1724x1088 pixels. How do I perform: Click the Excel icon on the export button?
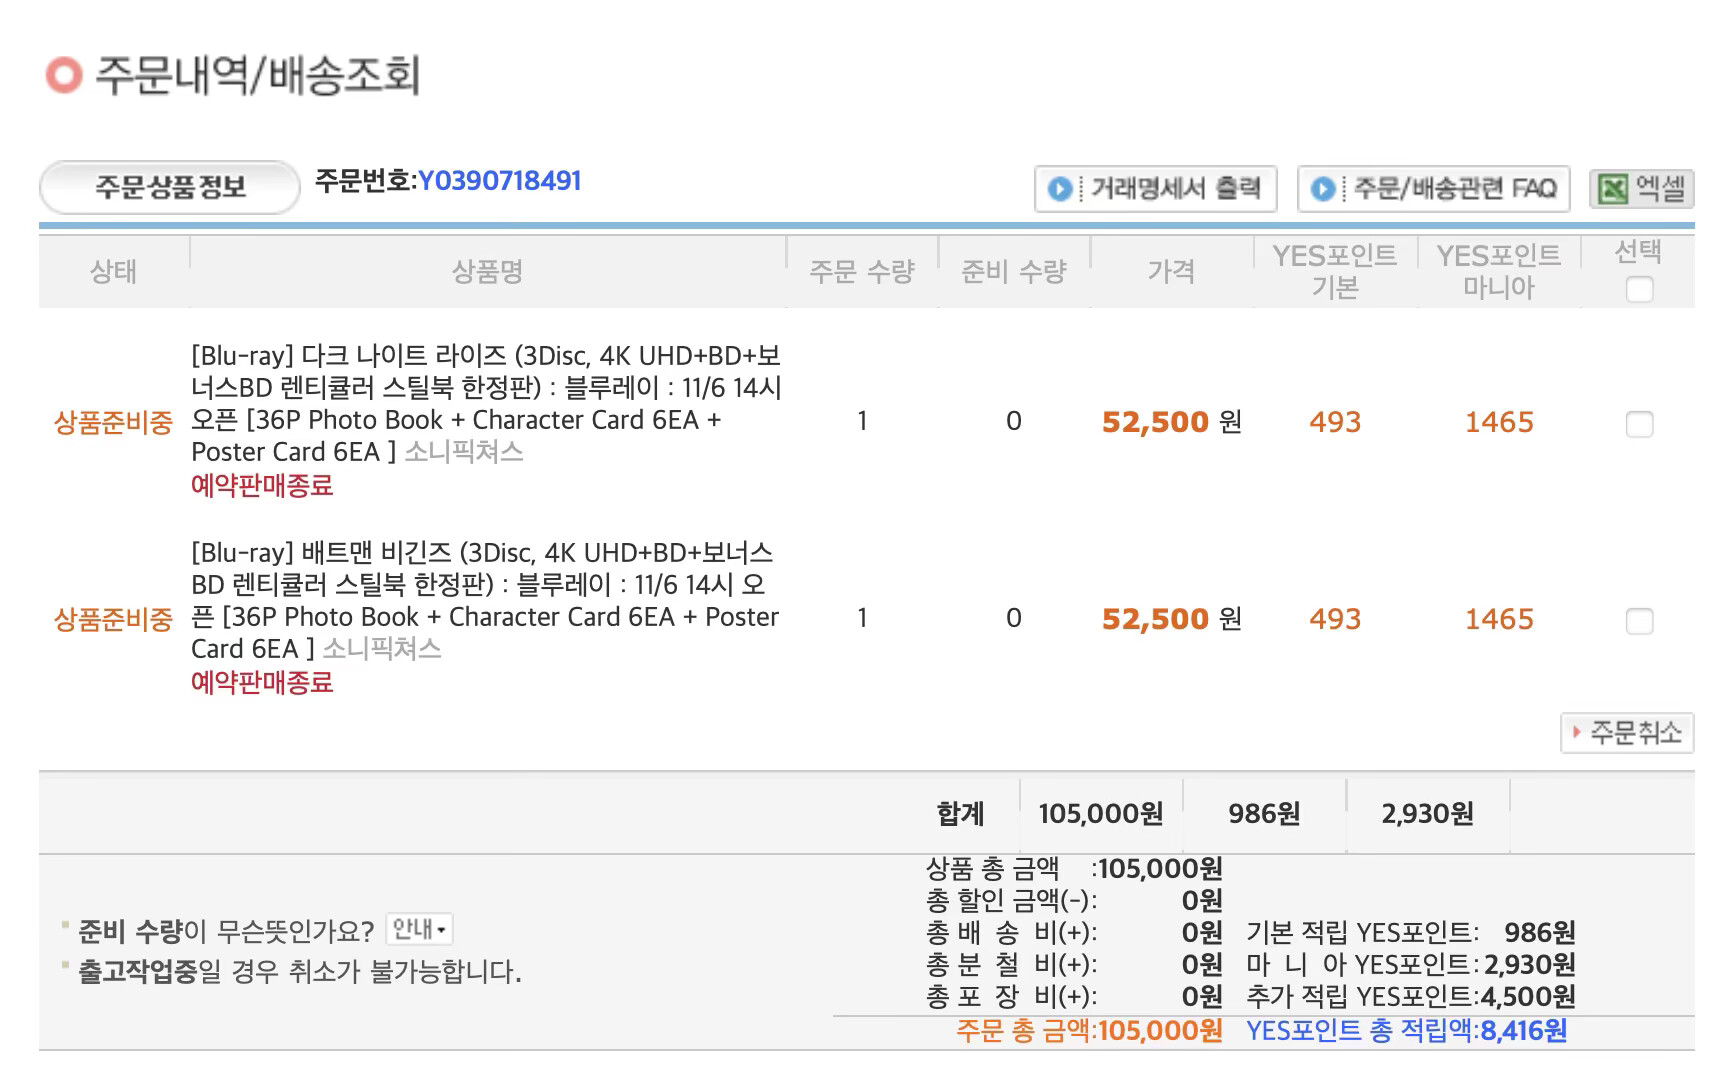coord(1613,189)
